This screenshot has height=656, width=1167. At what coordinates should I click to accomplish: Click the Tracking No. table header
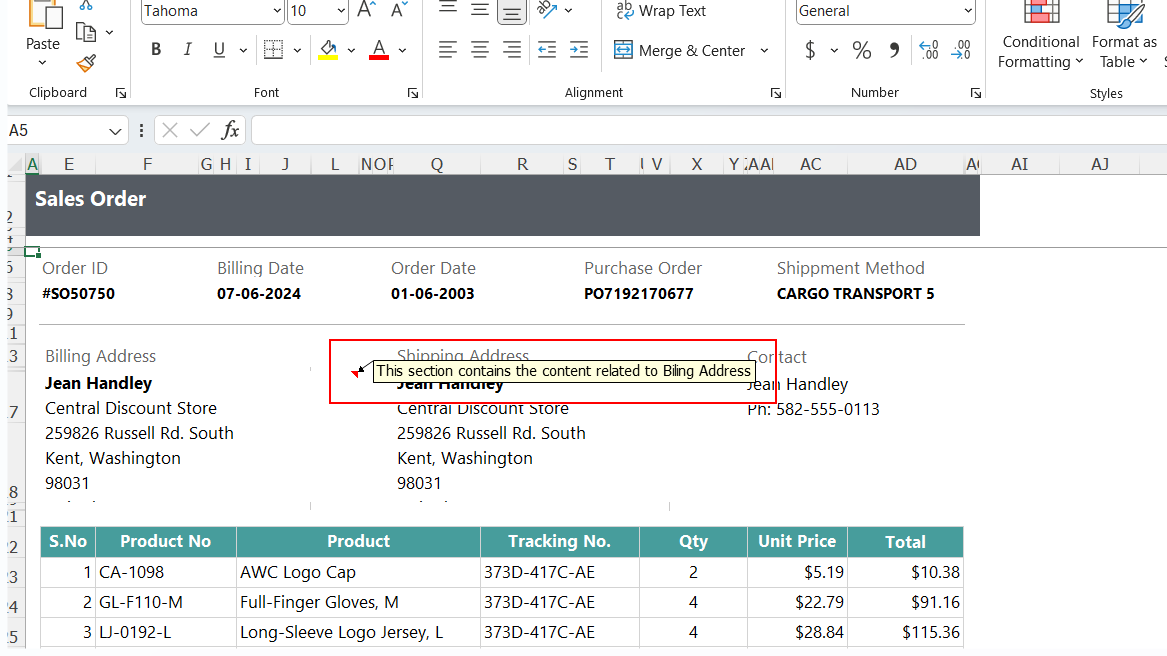(559, 542)
